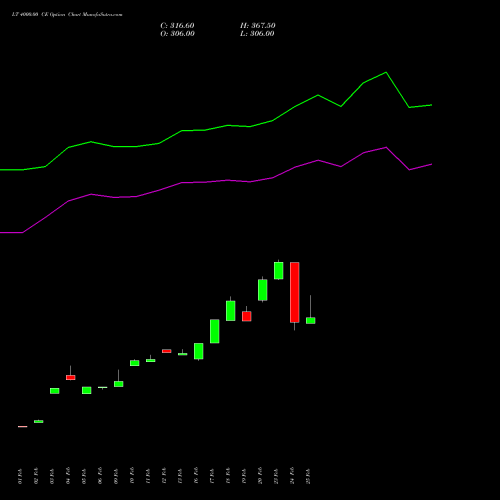Select the 01 Feb date axis label
The width and height of the screenshot is (500, 500).
[20, 476]
